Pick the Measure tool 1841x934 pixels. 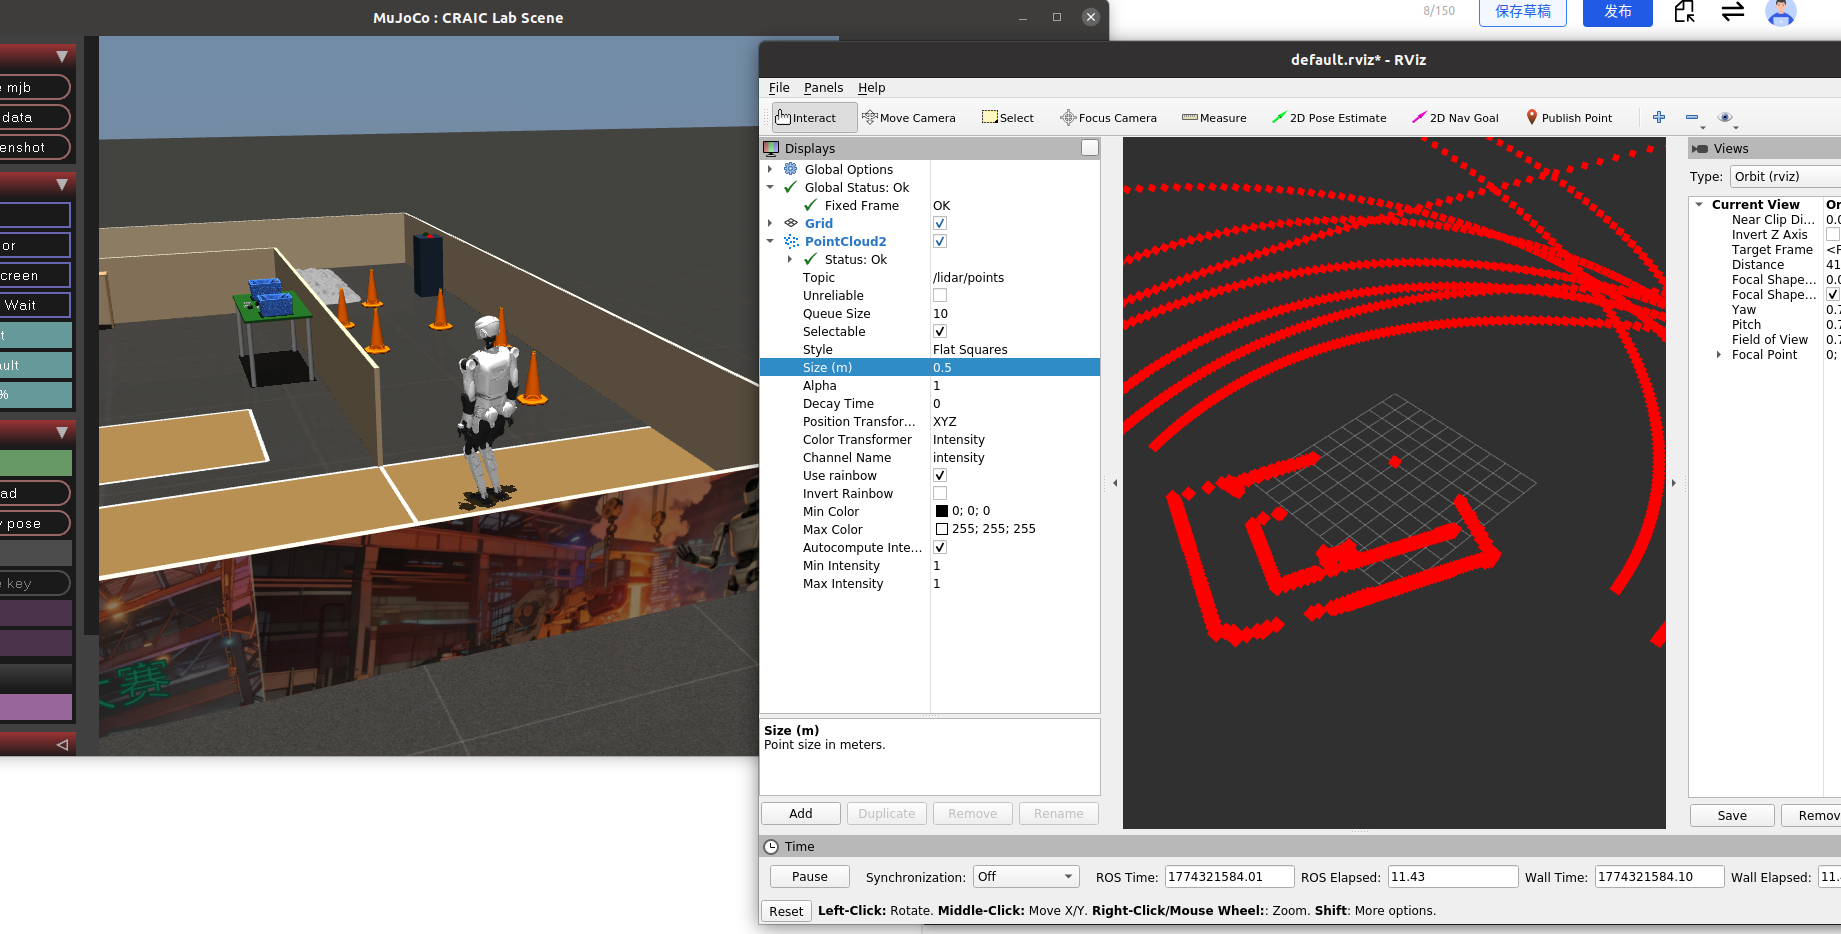(x=1214, y=118)
